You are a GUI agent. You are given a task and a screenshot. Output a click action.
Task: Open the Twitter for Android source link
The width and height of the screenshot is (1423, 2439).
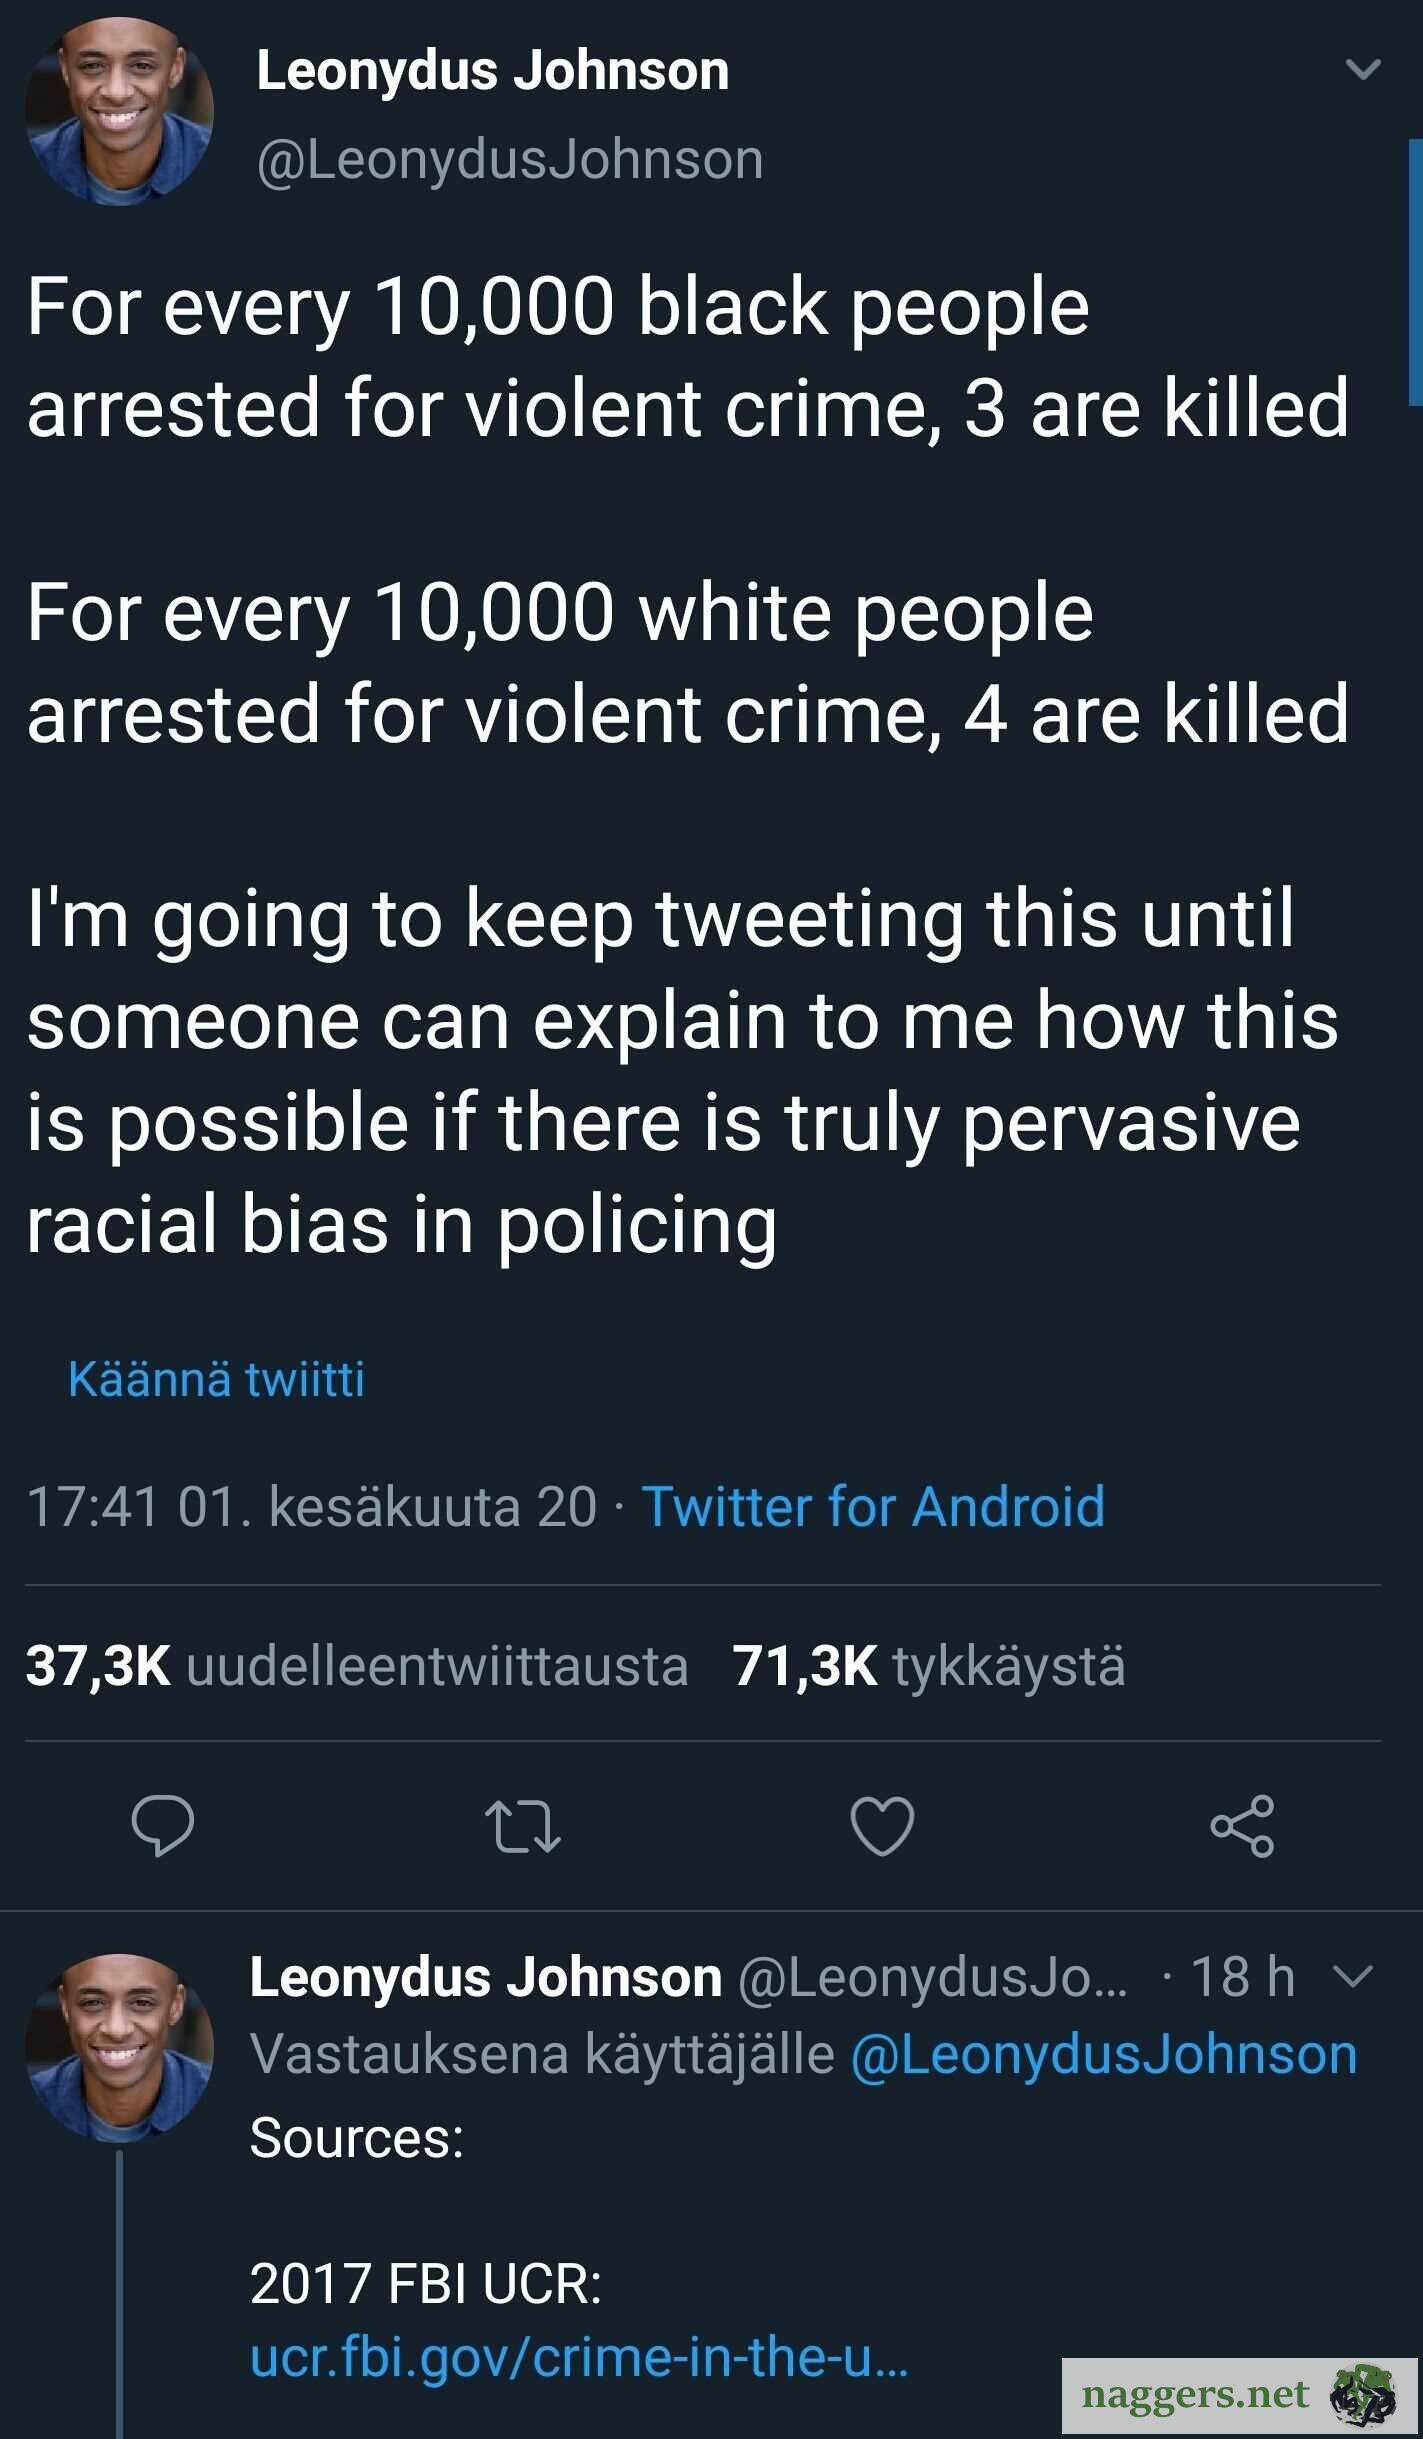tap(873, 1506)
